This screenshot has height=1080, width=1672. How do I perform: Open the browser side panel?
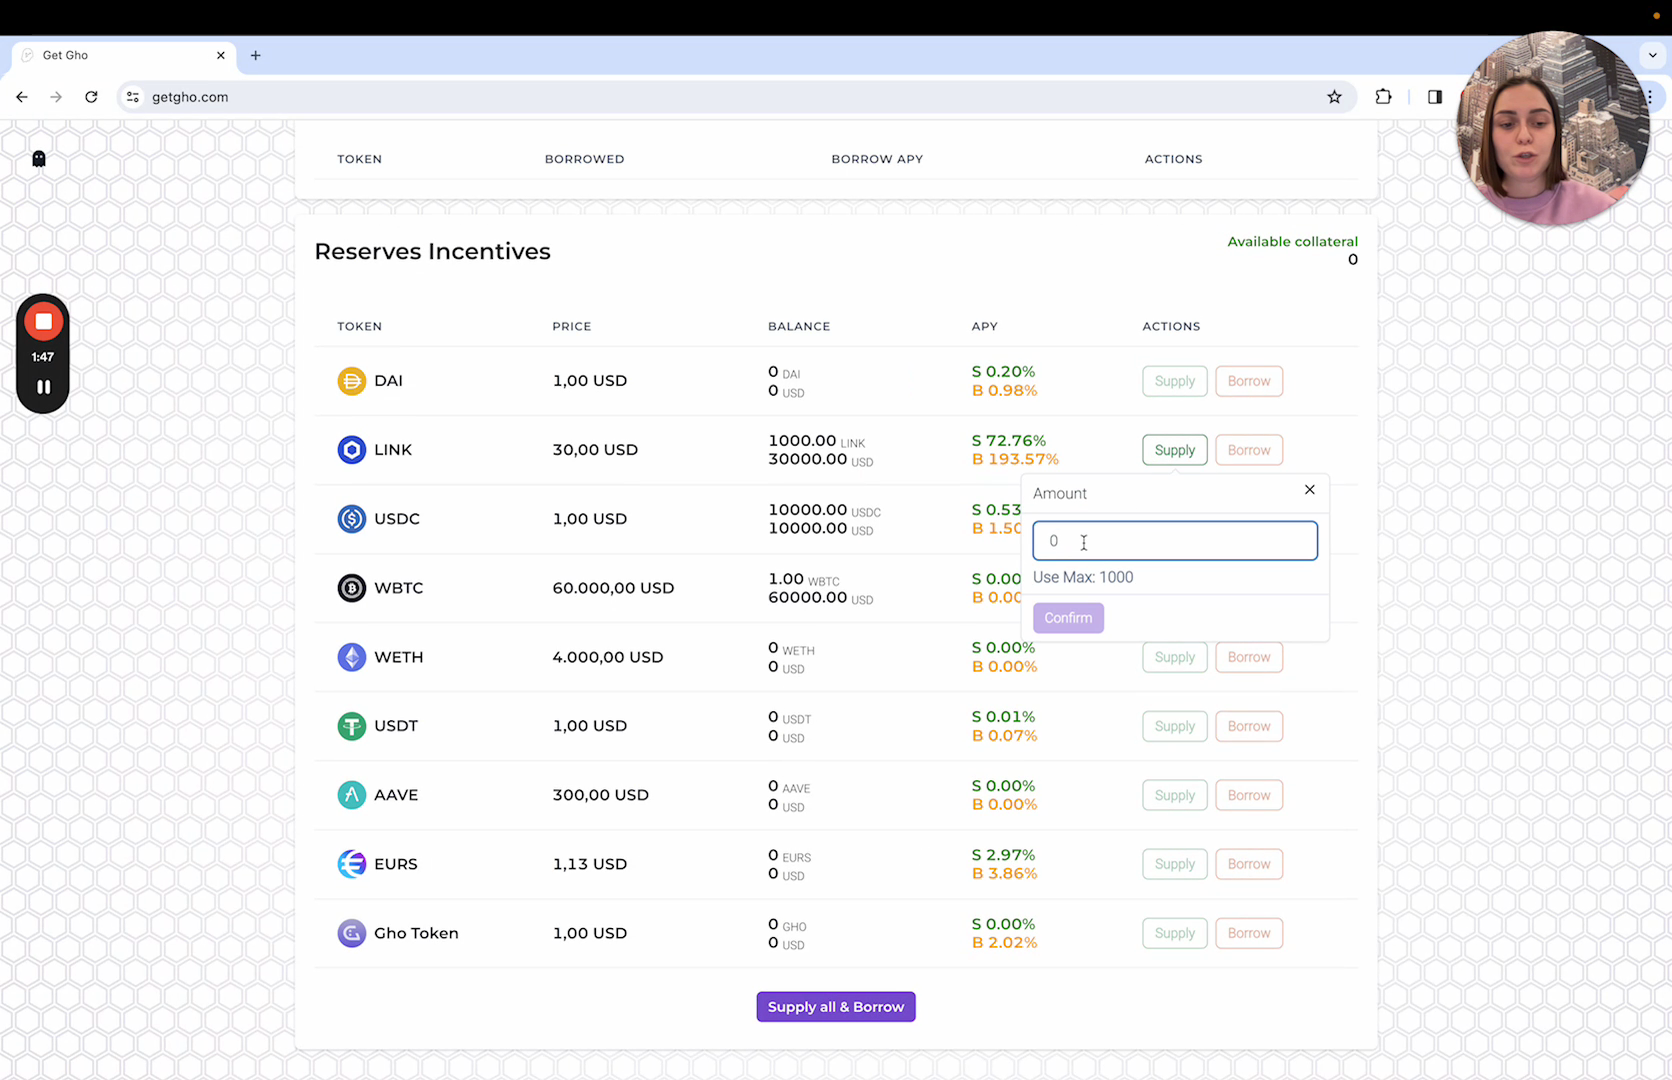[1435, 97]
